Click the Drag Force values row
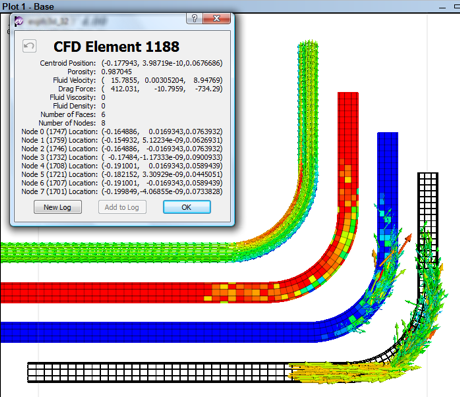The image size is (460, 397). click(x=162, y=89)
